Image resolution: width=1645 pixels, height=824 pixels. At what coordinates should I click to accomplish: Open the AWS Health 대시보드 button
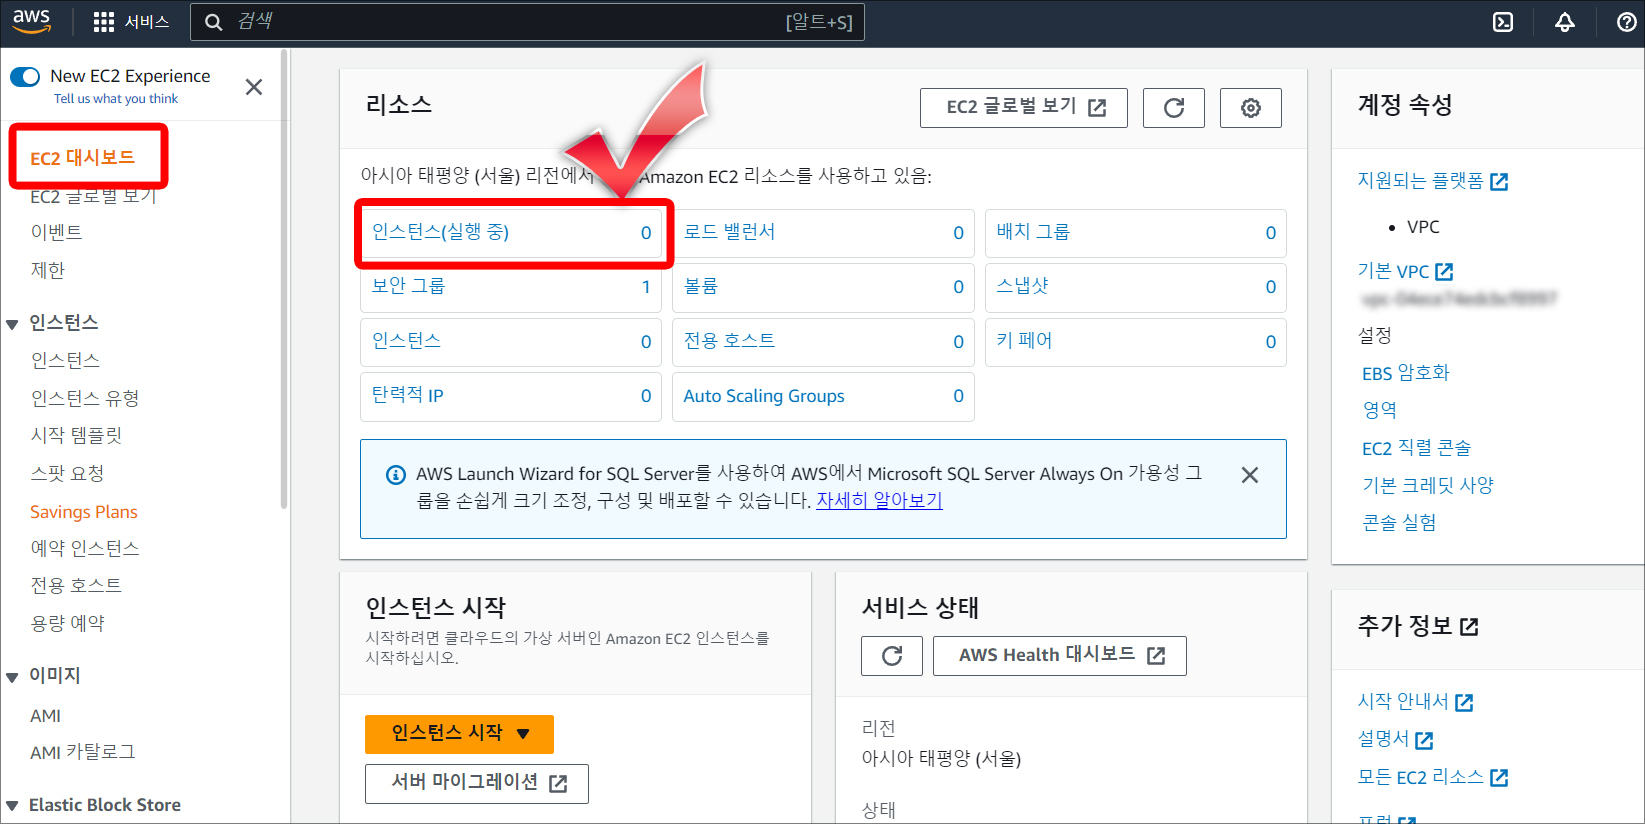click(1060, 656)
